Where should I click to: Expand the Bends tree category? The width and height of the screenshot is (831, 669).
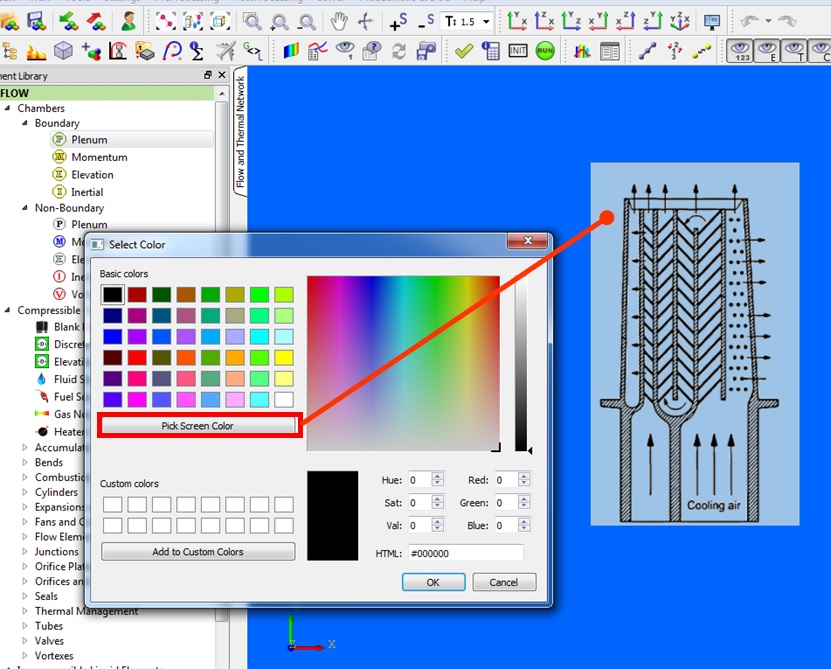25,462
